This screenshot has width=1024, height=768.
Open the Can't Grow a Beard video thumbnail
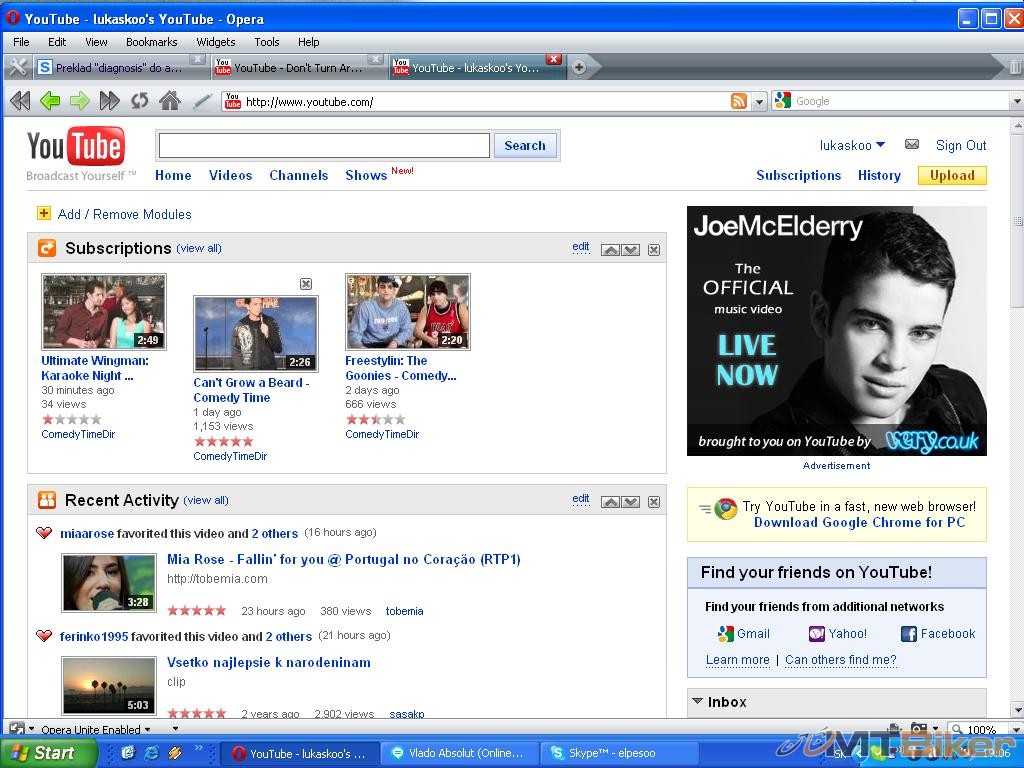255,333
